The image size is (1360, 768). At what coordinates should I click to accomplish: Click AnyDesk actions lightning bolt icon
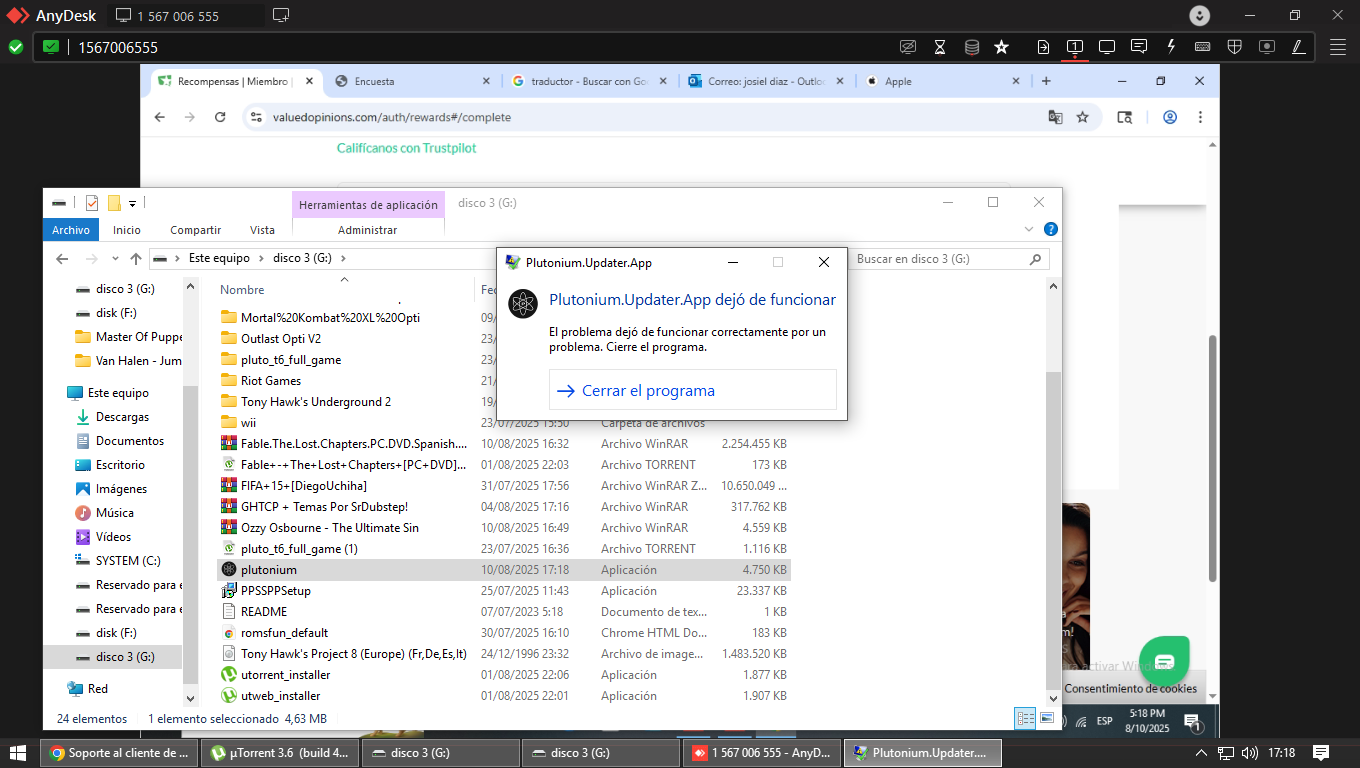1171,47
